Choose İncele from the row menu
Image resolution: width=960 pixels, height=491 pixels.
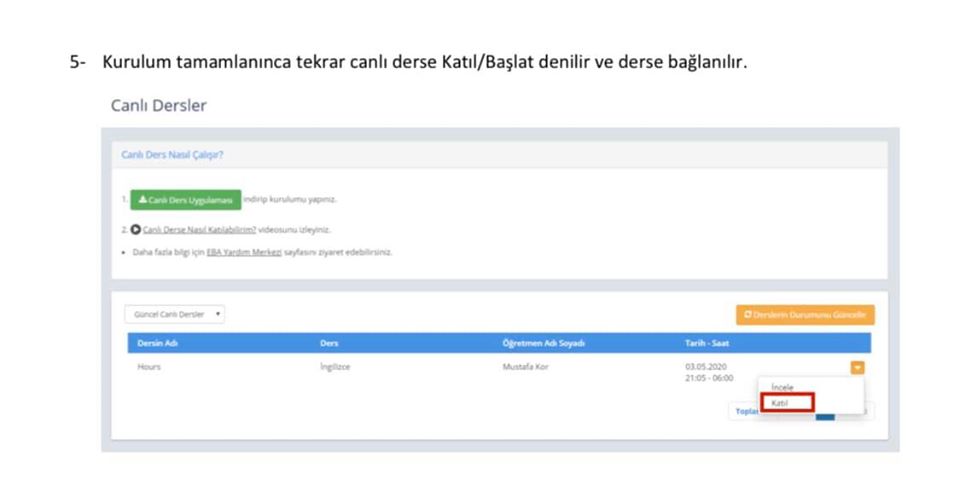coord(782,388)
